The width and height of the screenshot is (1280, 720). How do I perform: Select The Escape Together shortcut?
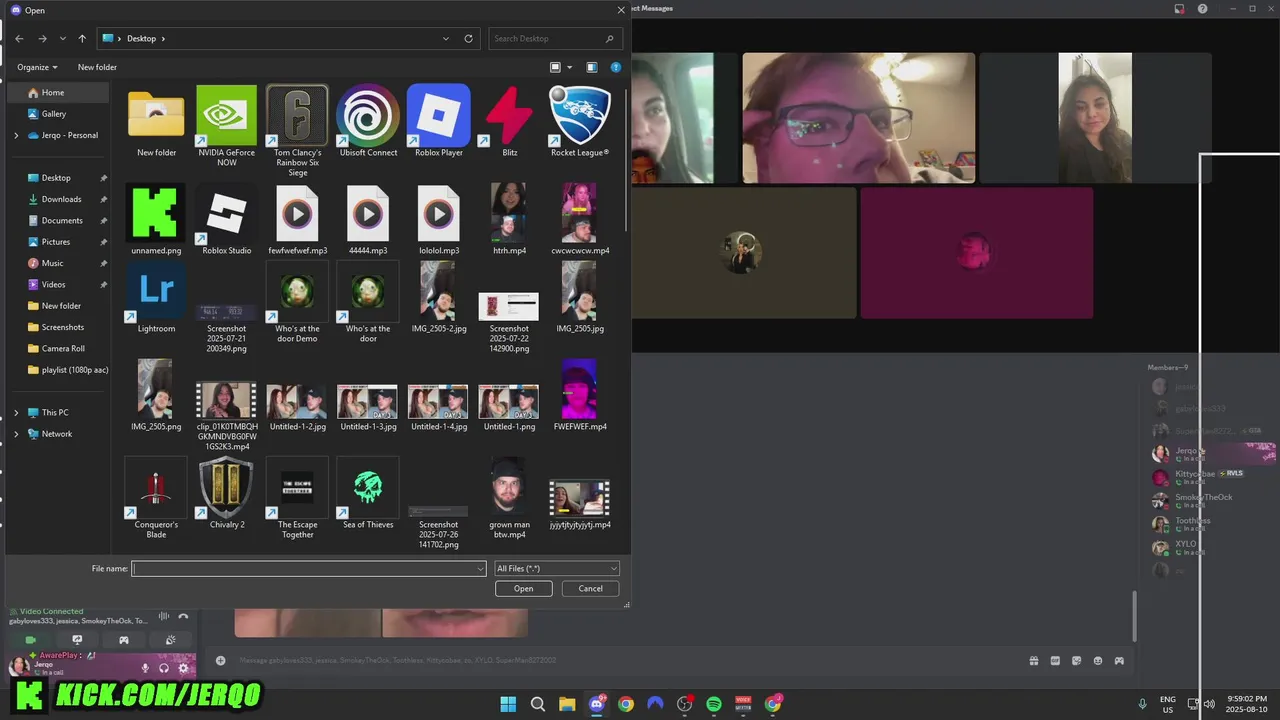coord(297,498)
